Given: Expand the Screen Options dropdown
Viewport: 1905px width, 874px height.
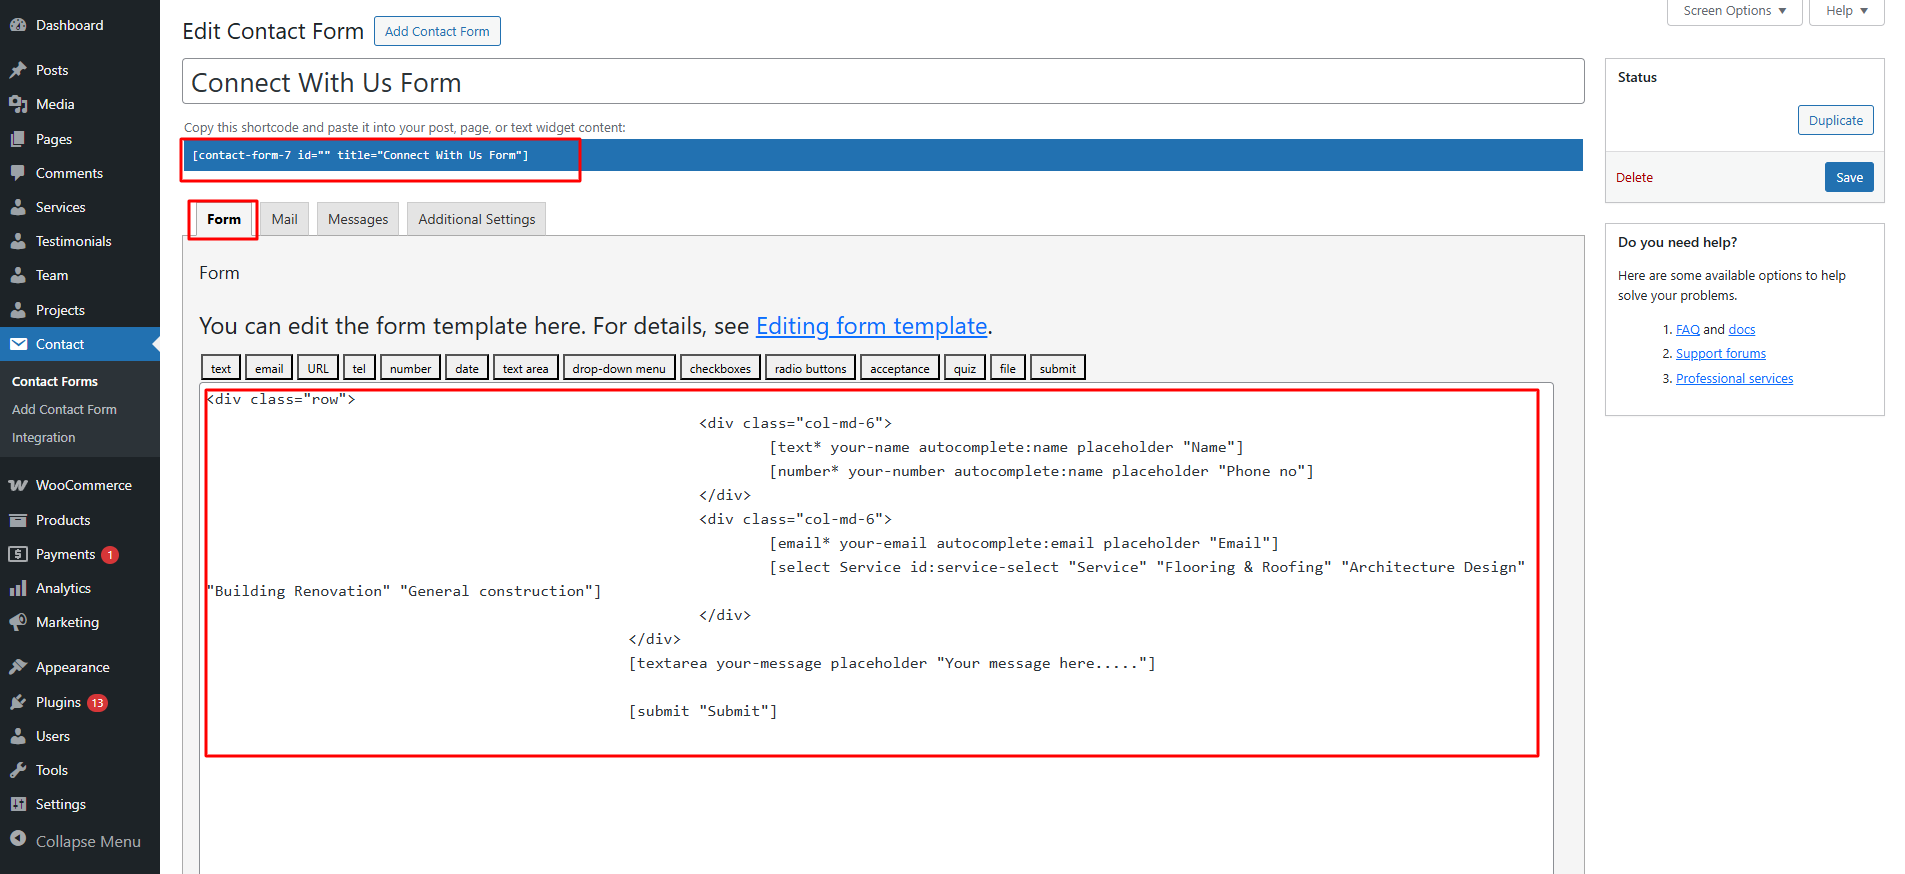Looking at the screenshot, I should [x=1734, y=11].
